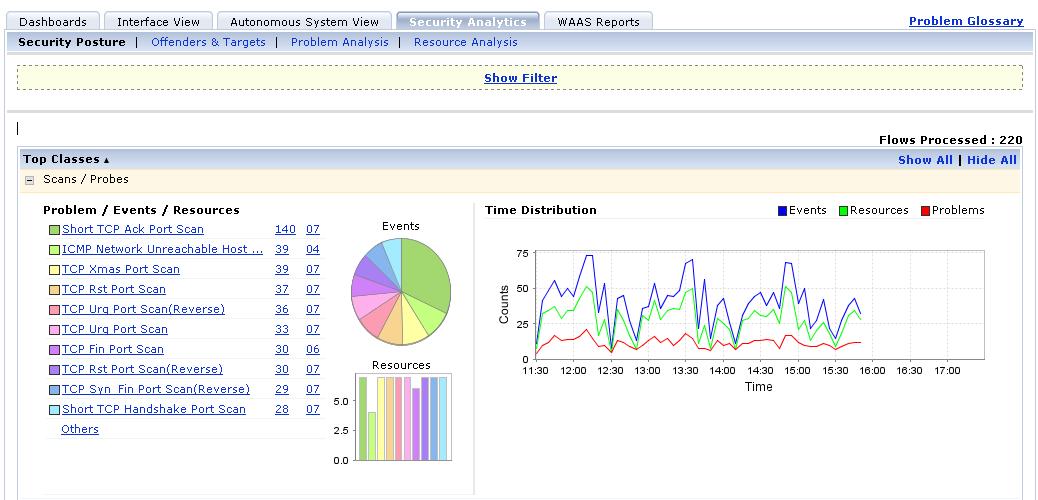1038x500 pixels.
Task: Open the Others problems link
Action: click(80, 430)
